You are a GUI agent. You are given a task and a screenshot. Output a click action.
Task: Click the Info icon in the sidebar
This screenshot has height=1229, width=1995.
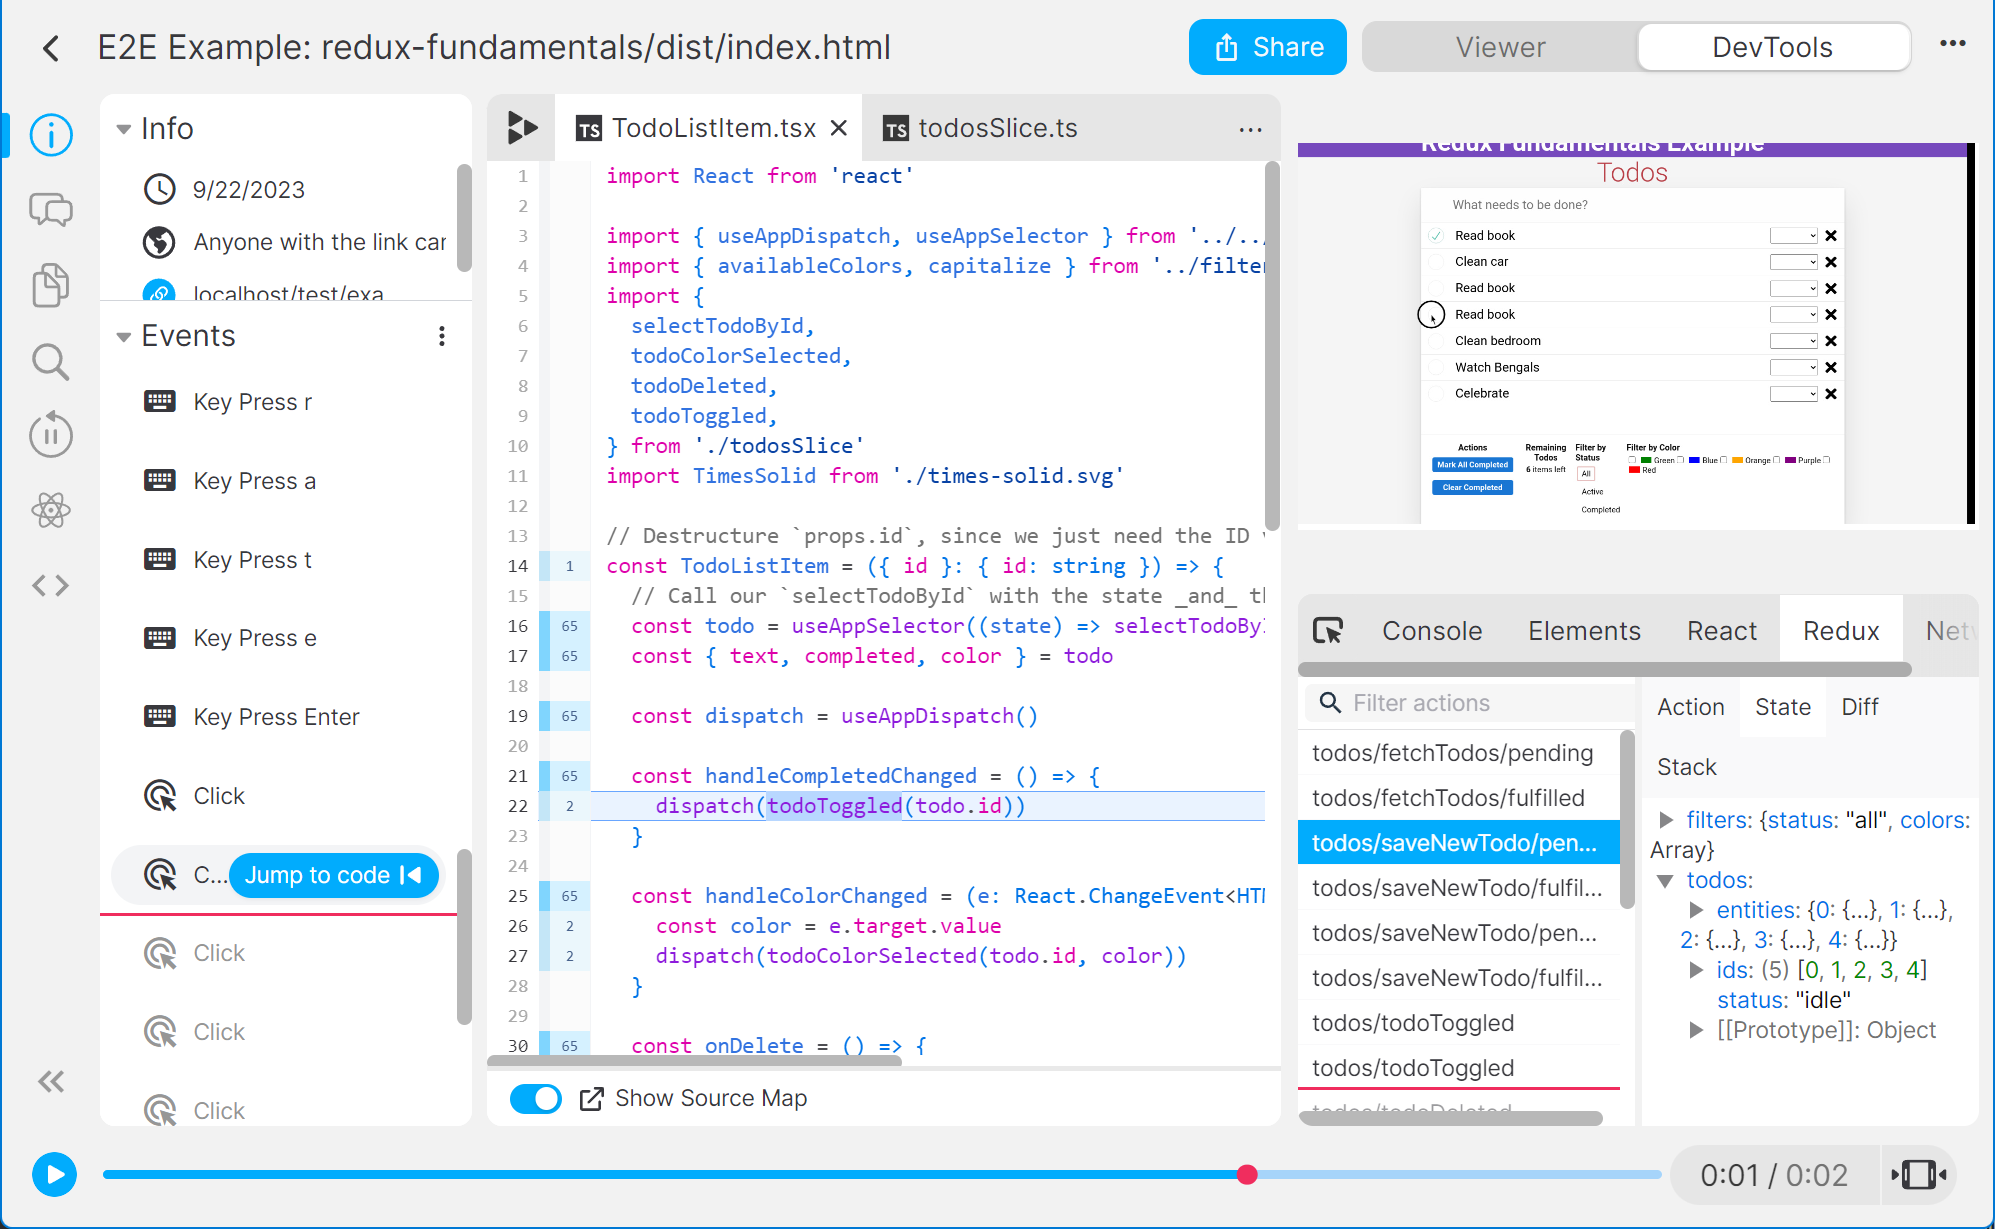click(51, 135)
